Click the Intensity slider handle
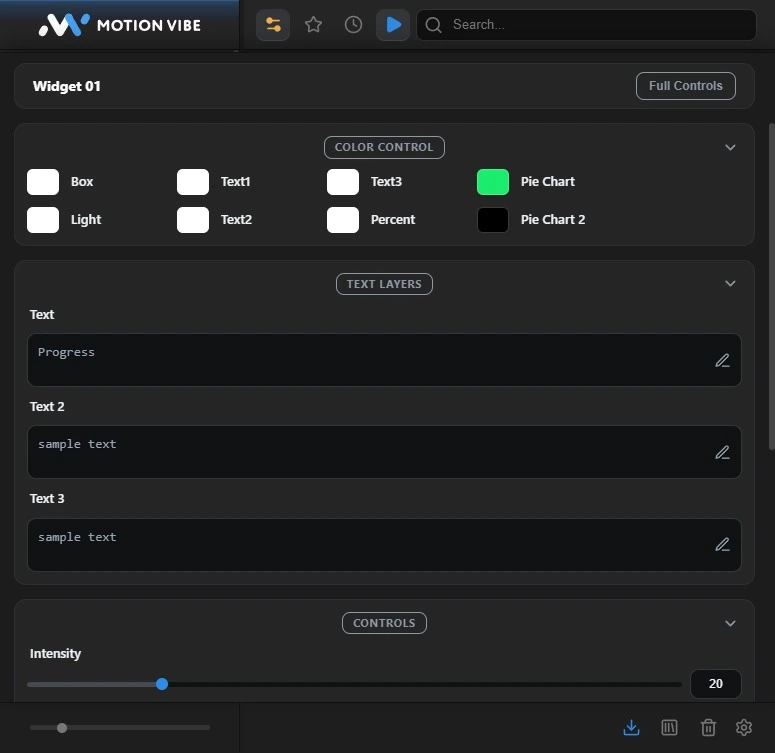Image resolution: width=775 pixels, height=753 pixels. 162,684
